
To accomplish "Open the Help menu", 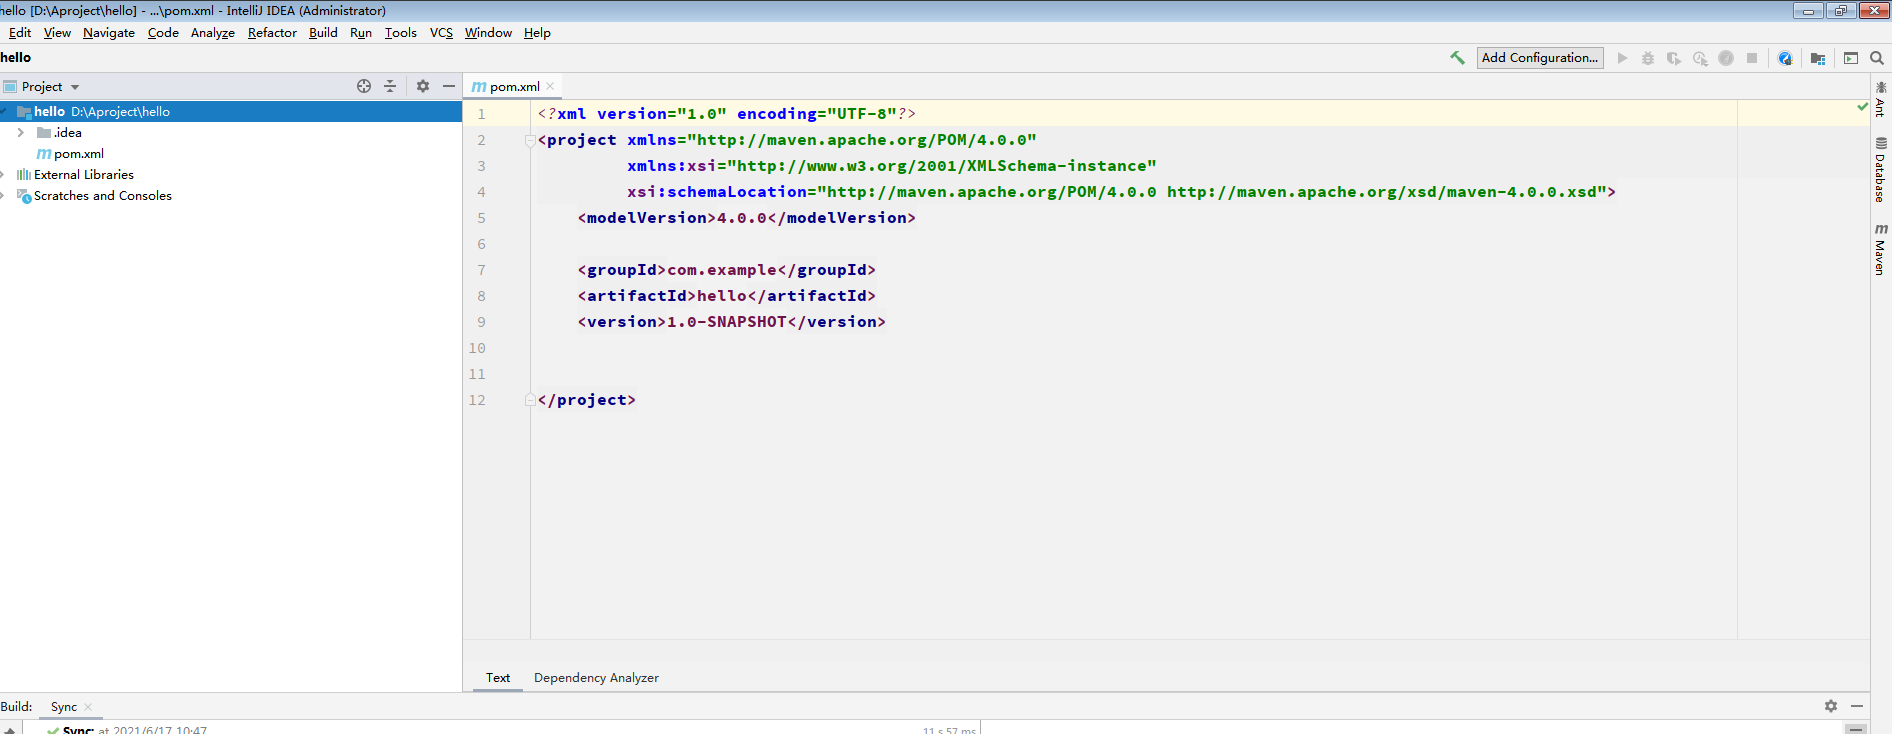I will tap(537, 32).
